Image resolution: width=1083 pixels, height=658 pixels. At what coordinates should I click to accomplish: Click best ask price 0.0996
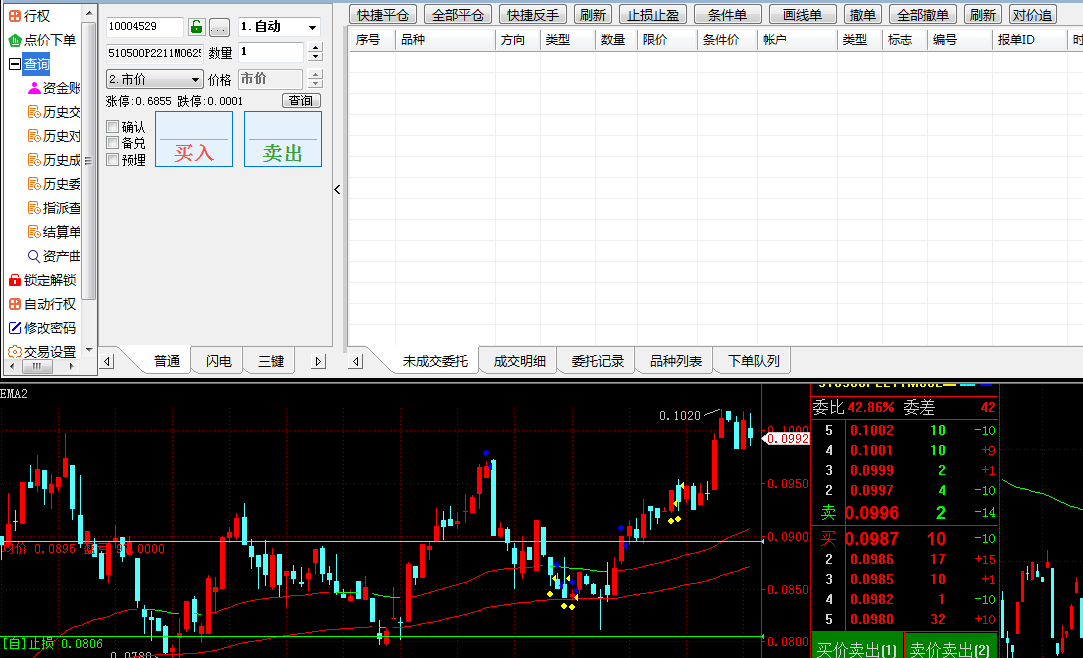pyautogui.click(x=872, y=513)
